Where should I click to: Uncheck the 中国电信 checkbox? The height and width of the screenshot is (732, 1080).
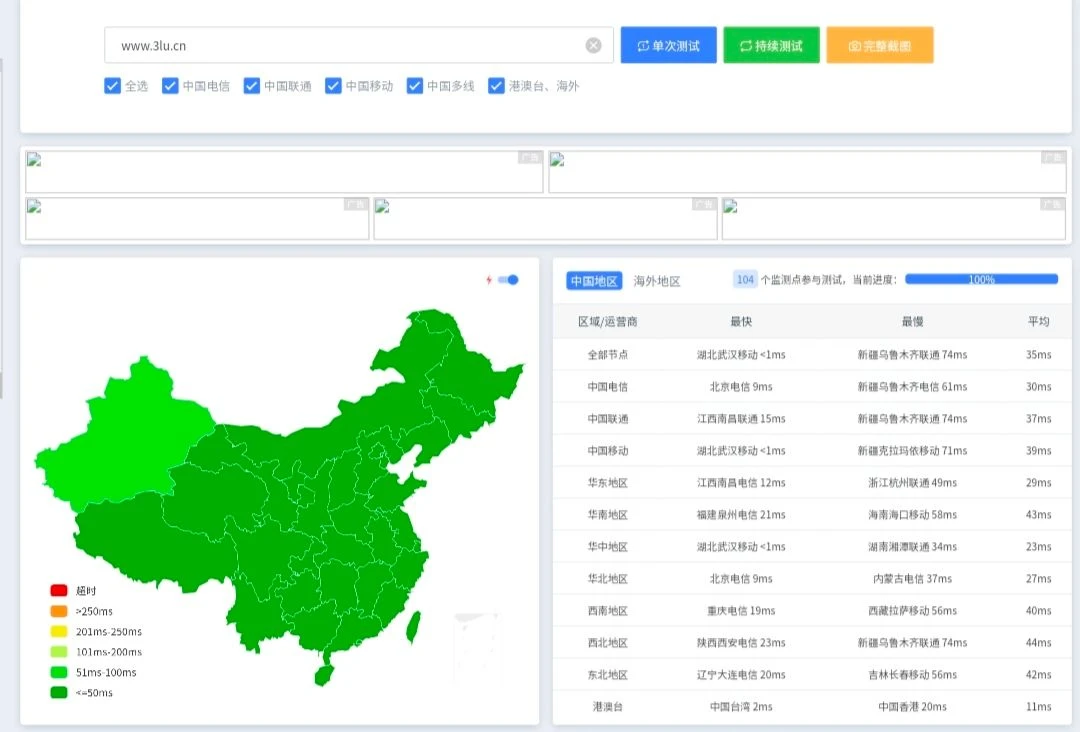click(x=170, y=86)
